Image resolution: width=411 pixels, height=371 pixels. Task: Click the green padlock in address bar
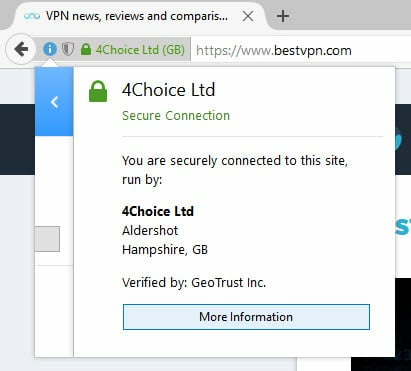(86, 49)
